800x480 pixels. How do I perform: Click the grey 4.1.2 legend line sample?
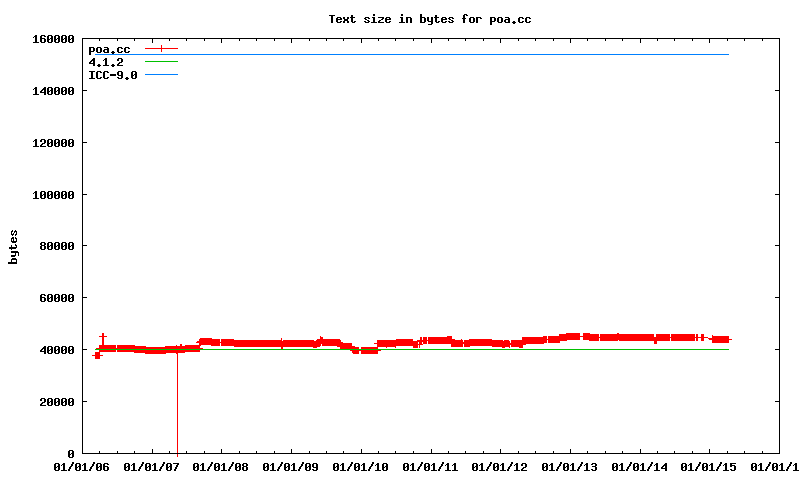[x=161, y=62]
